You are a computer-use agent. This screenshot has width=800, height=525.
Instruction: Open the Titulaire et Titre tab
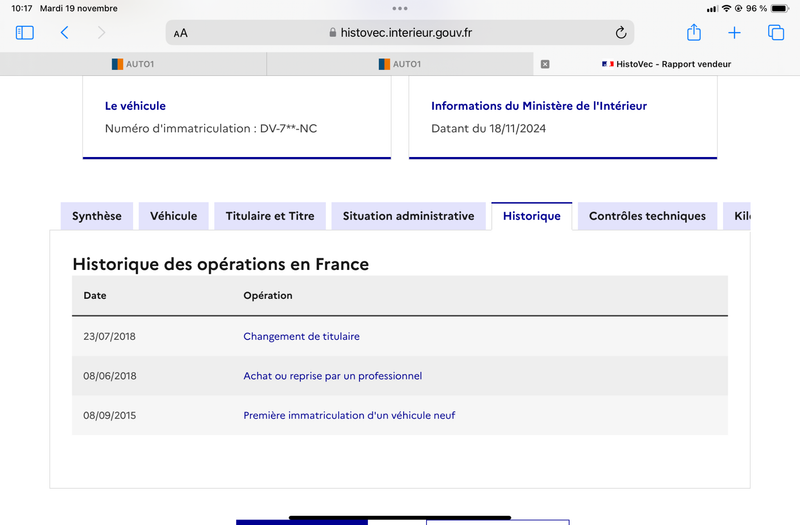pyautogui.click(x=270, y=216)
